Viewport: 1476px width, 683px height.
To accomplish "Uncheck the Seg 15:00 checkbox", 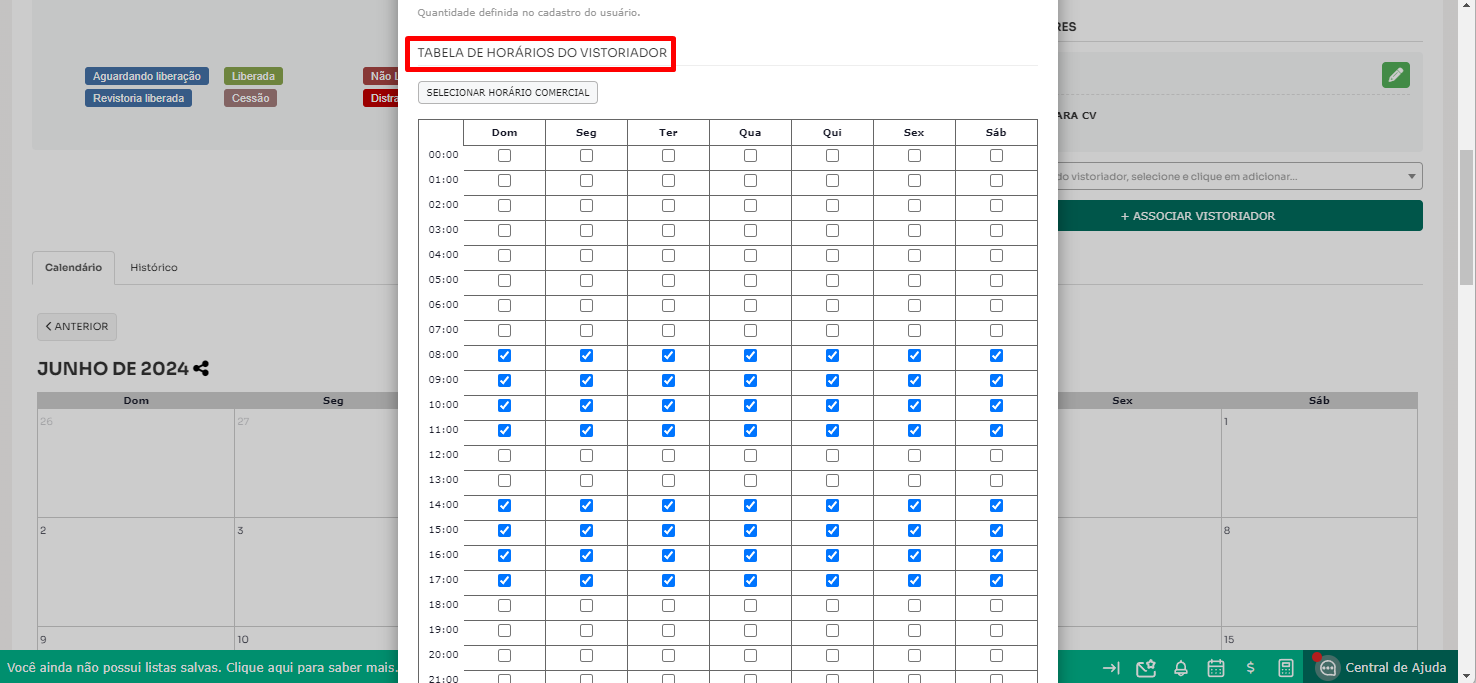I will point(586,530).
